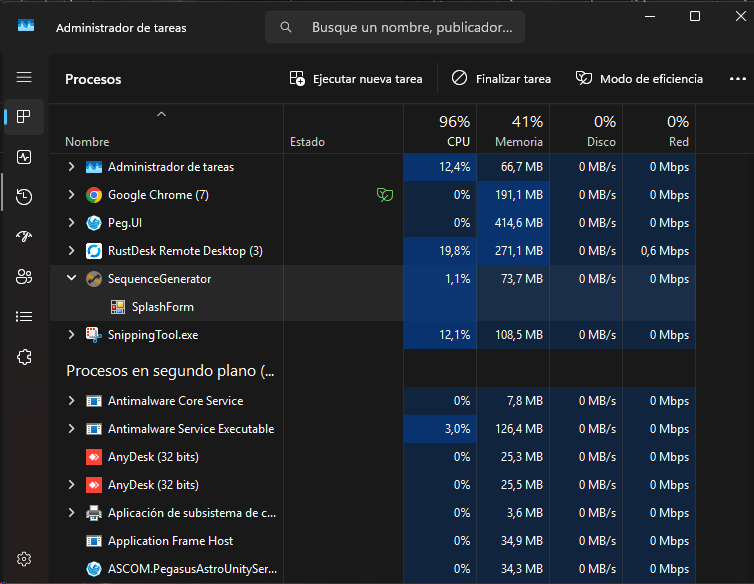754x584 pixels.
Task: Click Finalizar tarea button
Action: point(501,78)
